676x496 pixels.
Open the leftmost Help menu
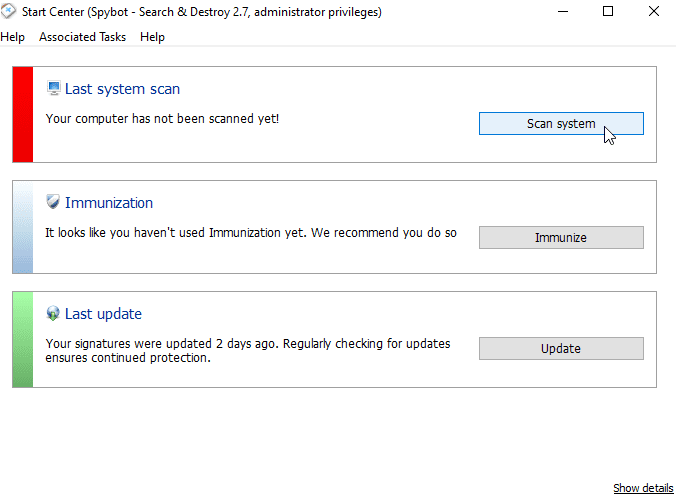[13, 37]
